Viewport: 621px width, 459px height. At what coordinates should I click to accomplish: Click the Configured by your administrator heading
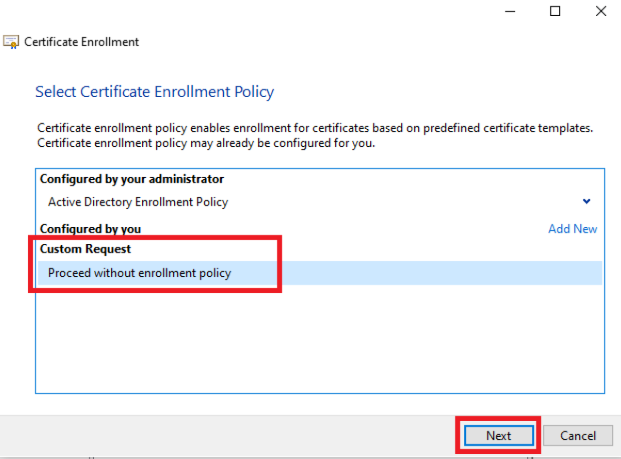(x=132, y=179)
